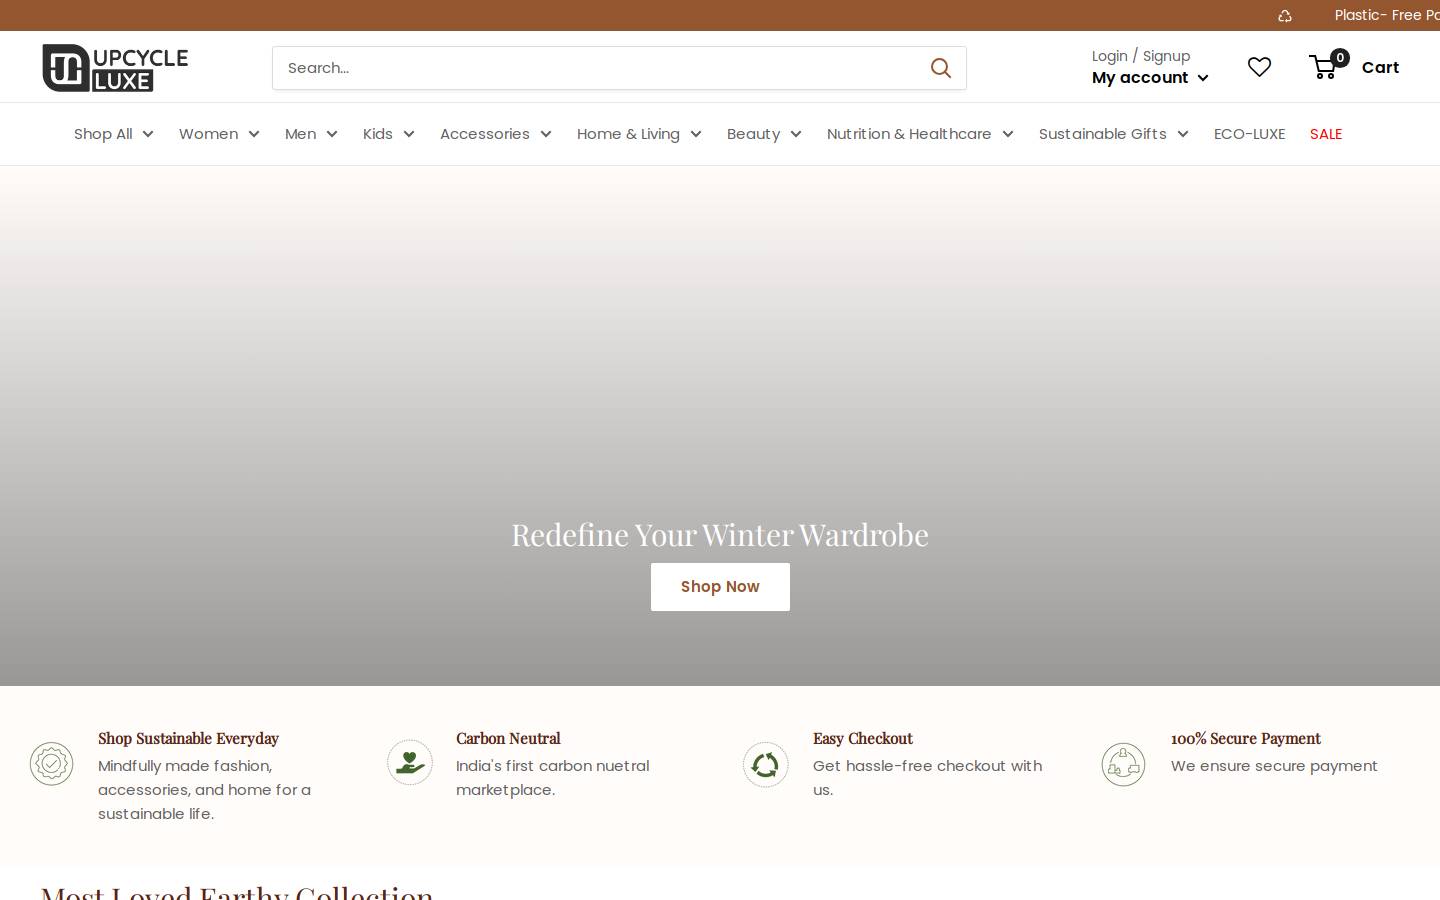
Task: Click the Cart label
Action: pyautogui.click(x=1380, y=67)
